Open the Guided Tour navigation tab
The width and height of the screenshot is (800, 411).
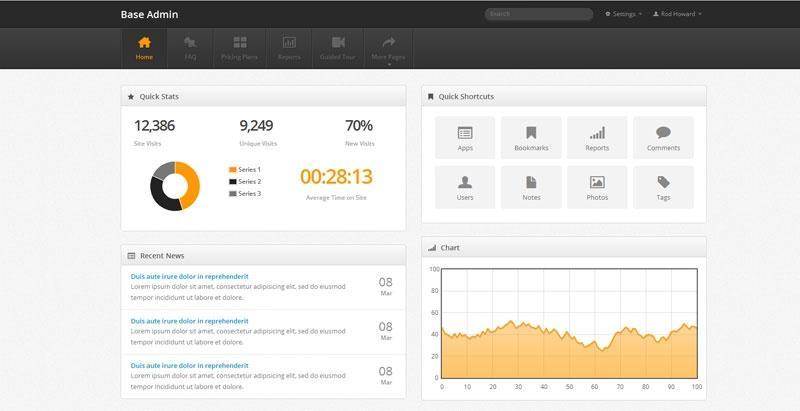(x=338, y=48)
